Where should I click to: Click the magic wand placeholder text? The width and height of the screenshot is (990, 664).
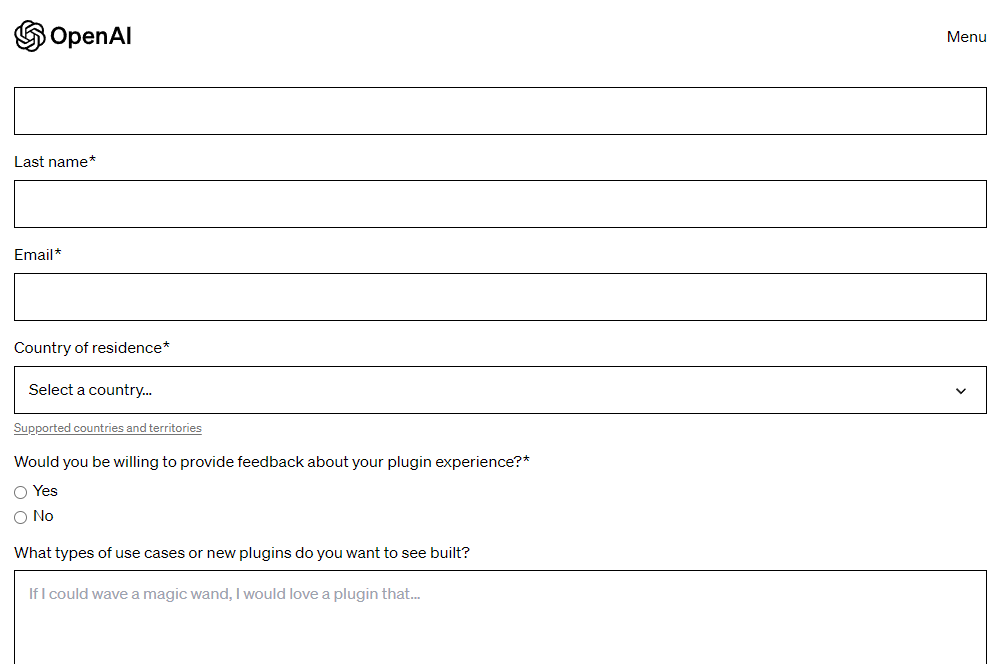pyautogui.click(x=224, y=594)
